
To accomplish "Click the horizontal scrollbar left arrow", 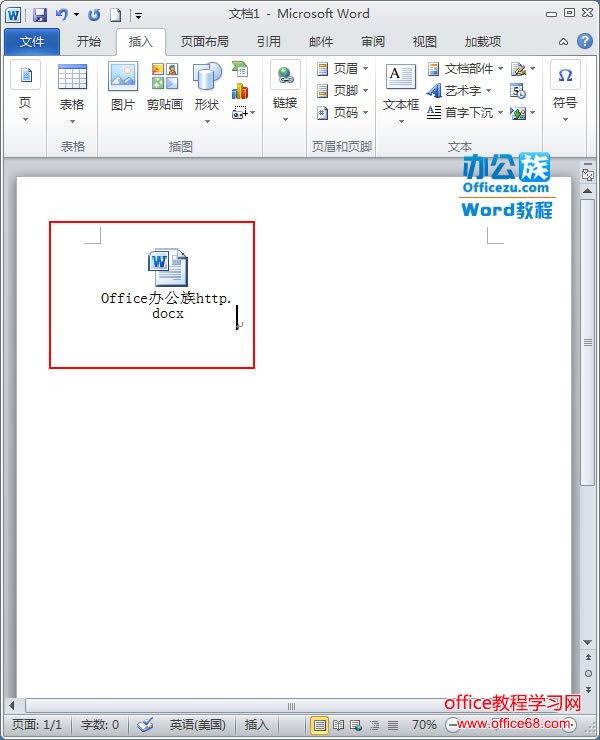I will 12,706.
